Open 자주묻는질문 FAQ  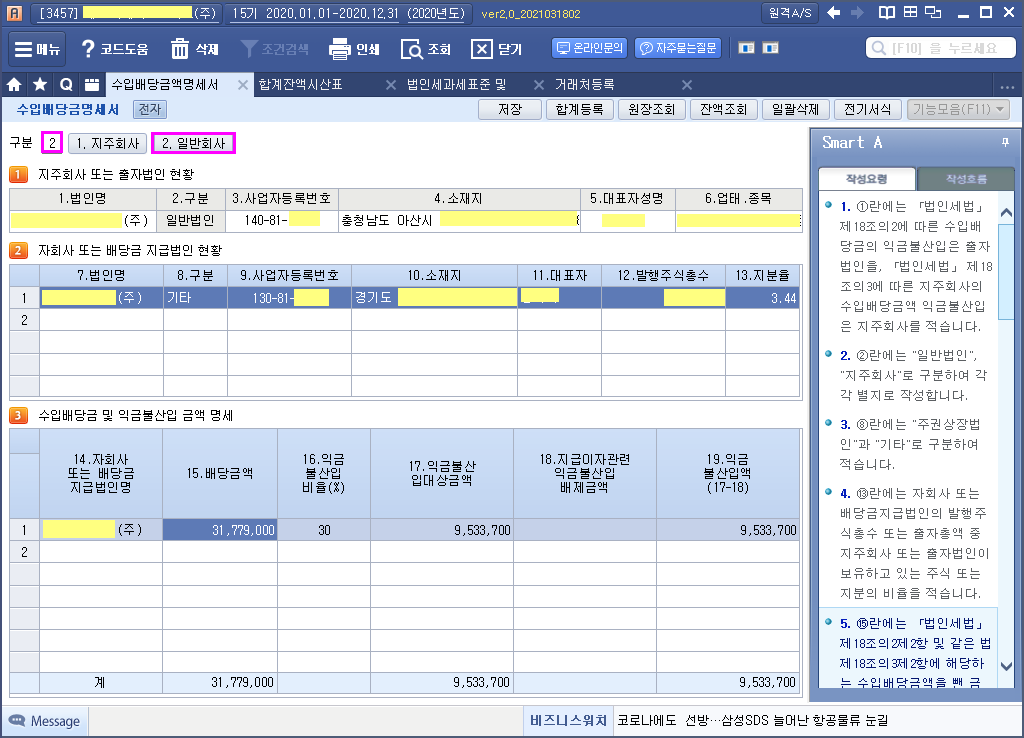(678, 48)
